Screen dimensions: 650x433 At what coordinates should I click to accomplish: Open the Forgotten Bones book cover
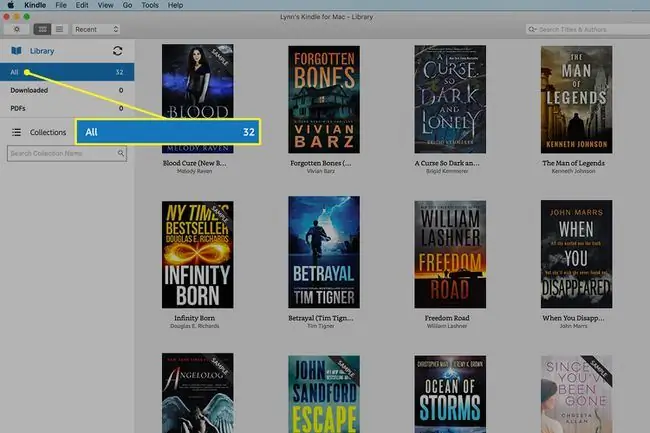pyautogui.click(x=324, y=99)
